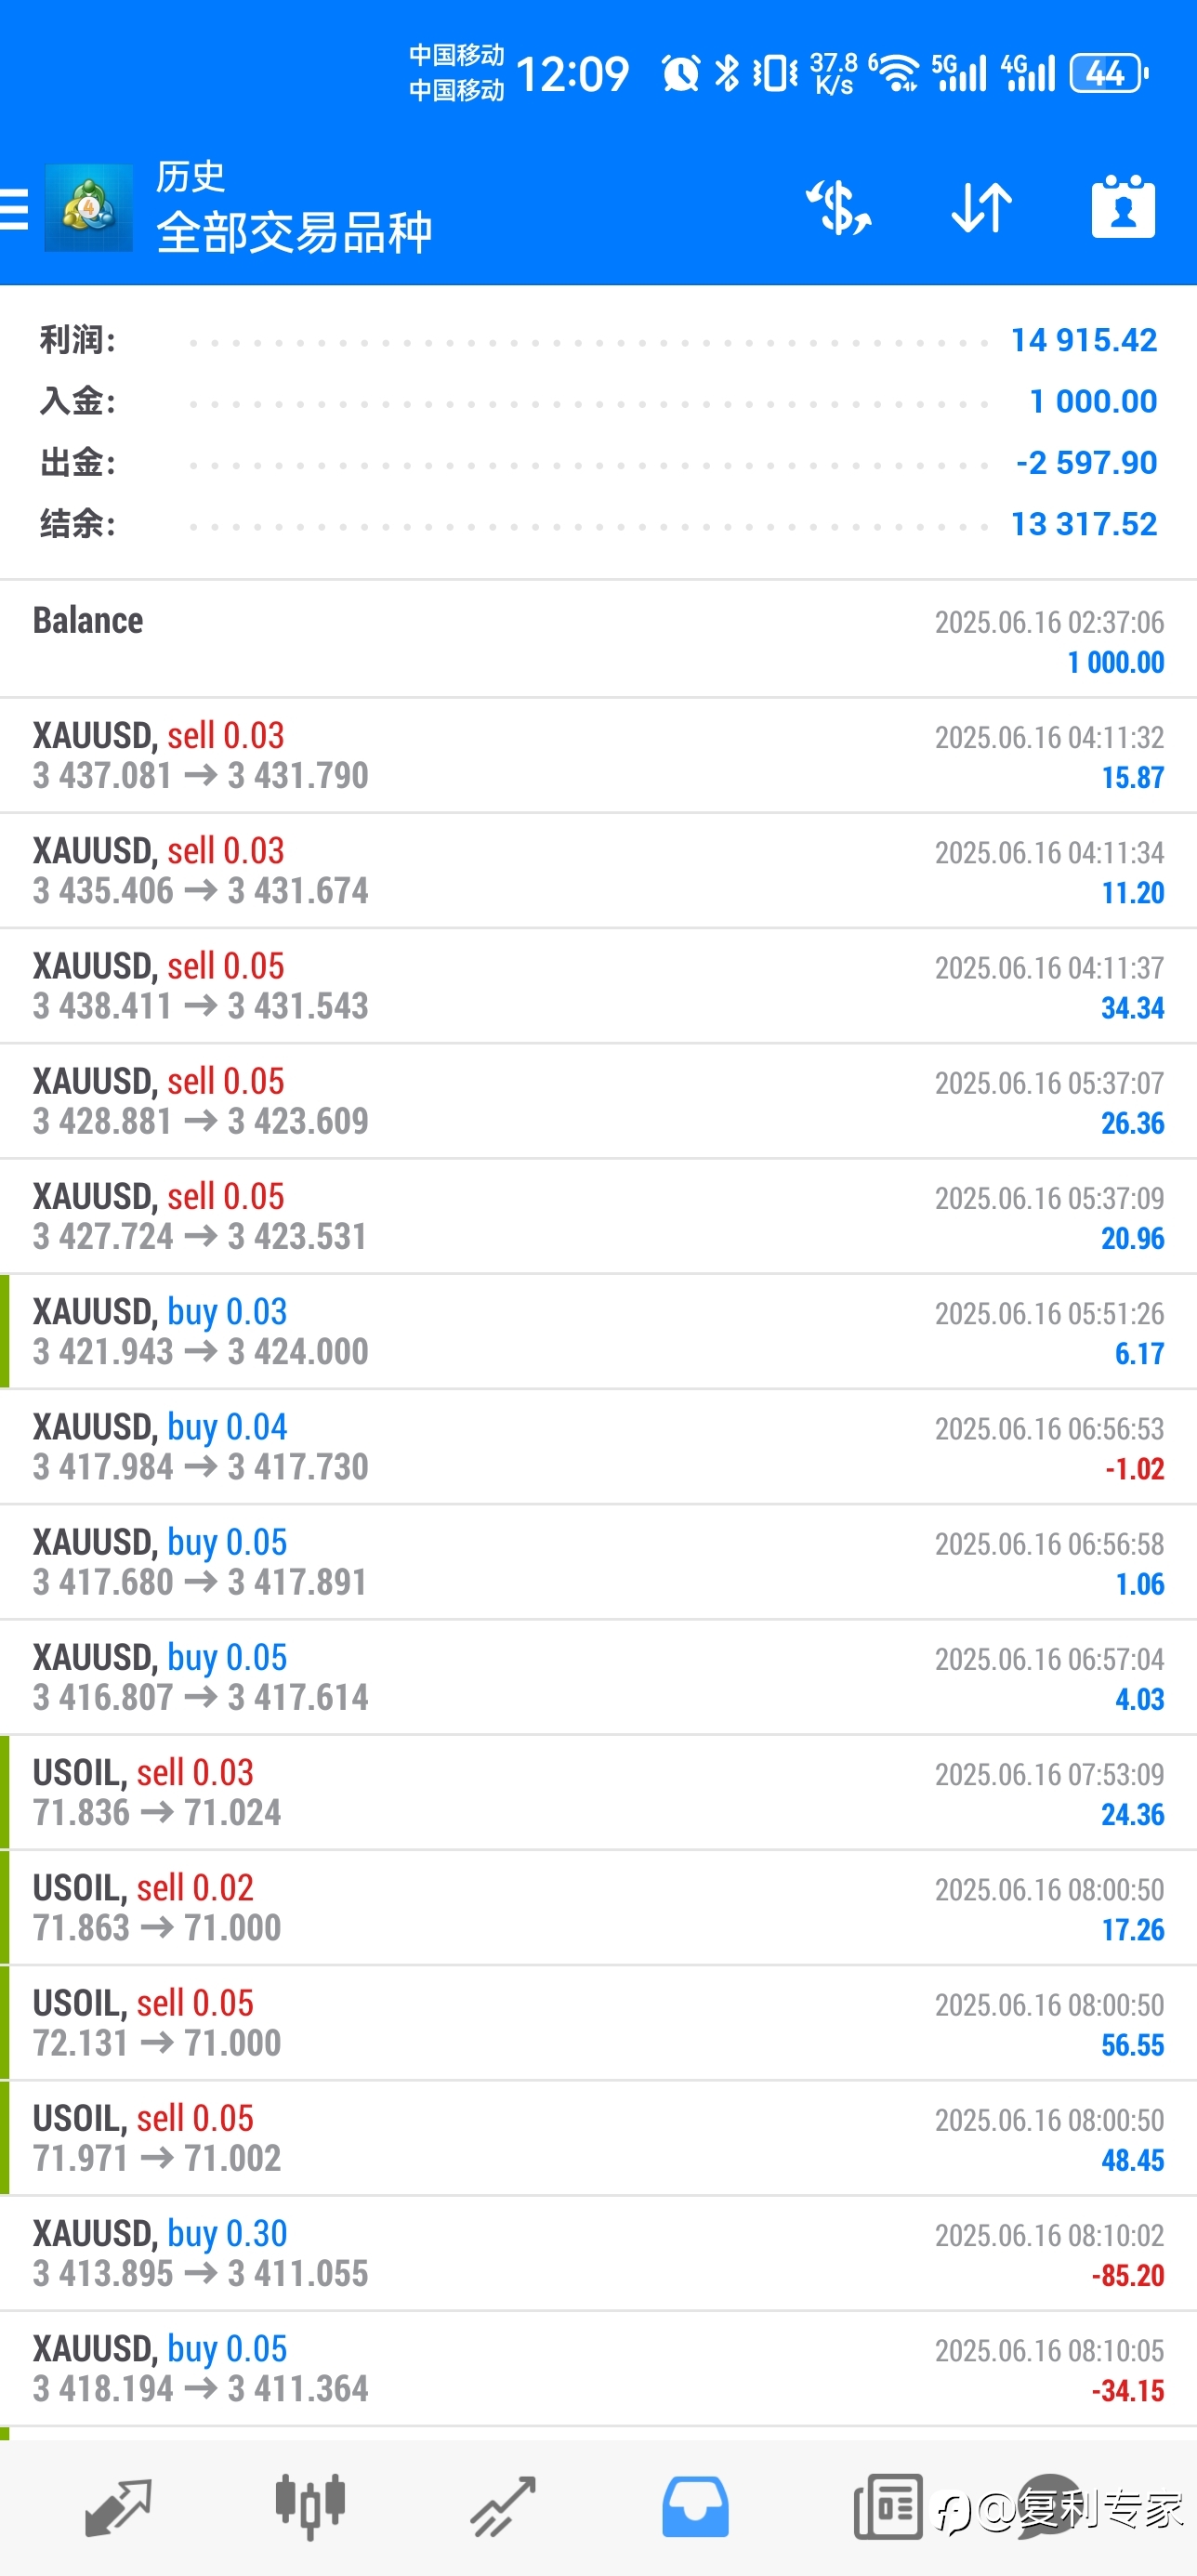Go to the Trade tab icon

point(503,2506)
